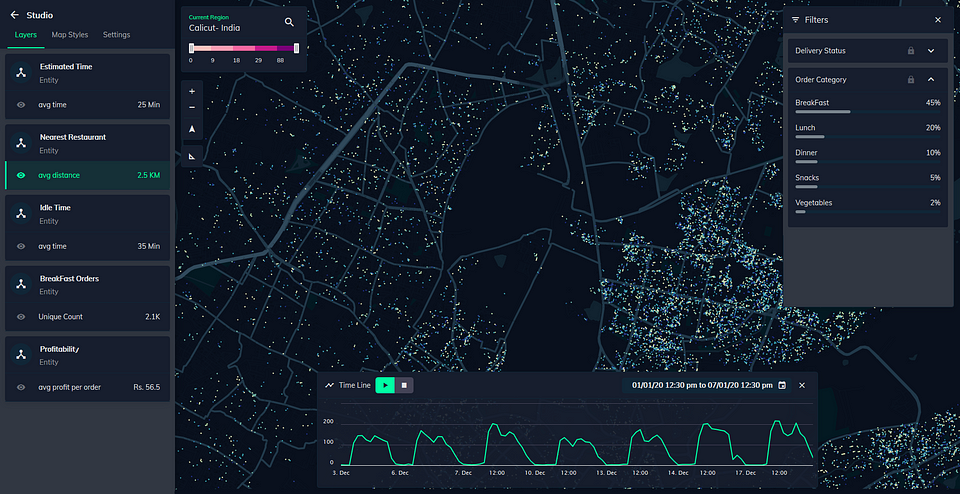Open the Estimated Time layer entity icon
960x494 pixels.
(21, 73)
